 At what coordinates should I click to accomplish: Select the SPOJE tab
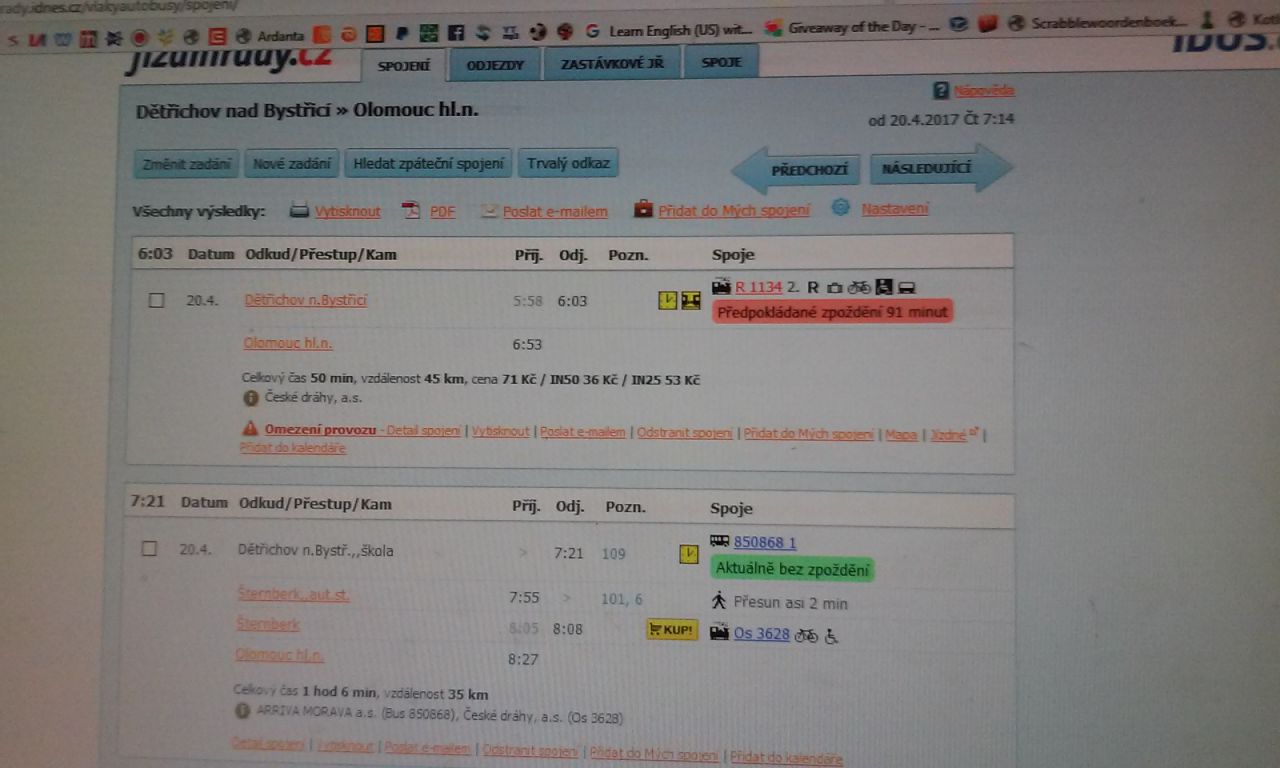[721, 62]
